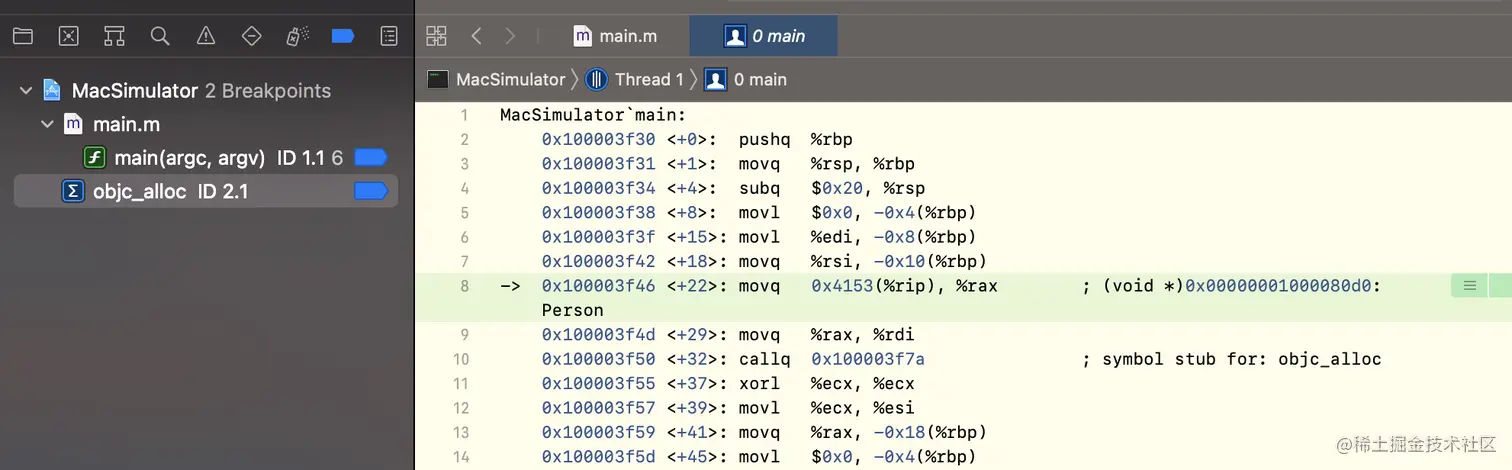
Task: Select MacSimulator 2 Breakpoints row
Action: [206, 91]
